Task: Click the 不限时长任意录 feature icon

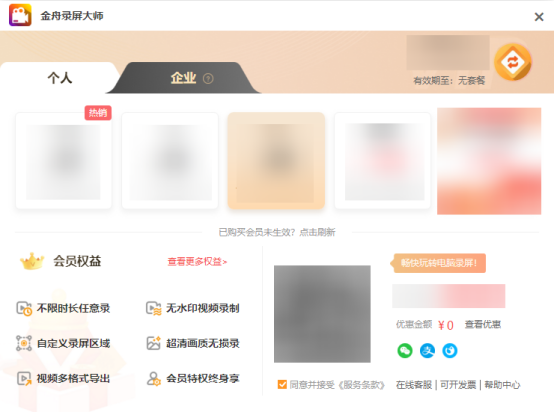Action: pos(24,308)
